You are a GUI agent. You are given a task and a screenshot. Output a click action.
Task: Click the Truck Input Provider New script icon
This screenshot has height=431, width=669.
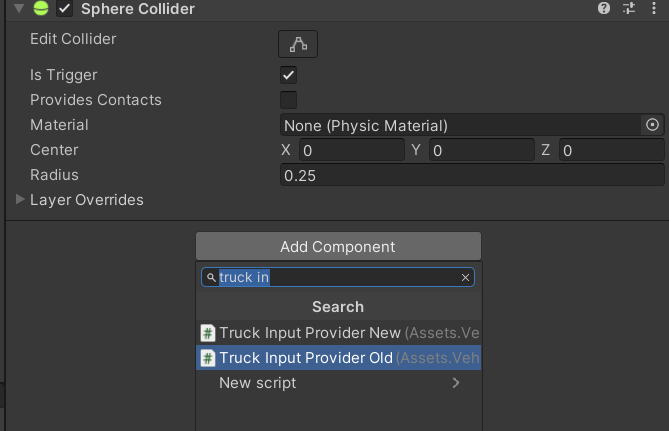(x=207, y=333)
